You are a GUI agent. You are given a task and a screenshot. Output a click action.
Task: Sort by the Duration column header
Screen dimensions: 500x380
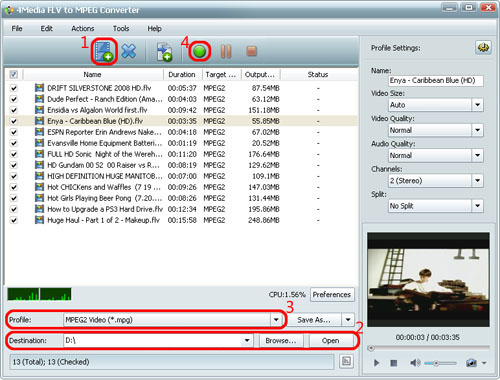pyautogui.click(x=182, y=74)
